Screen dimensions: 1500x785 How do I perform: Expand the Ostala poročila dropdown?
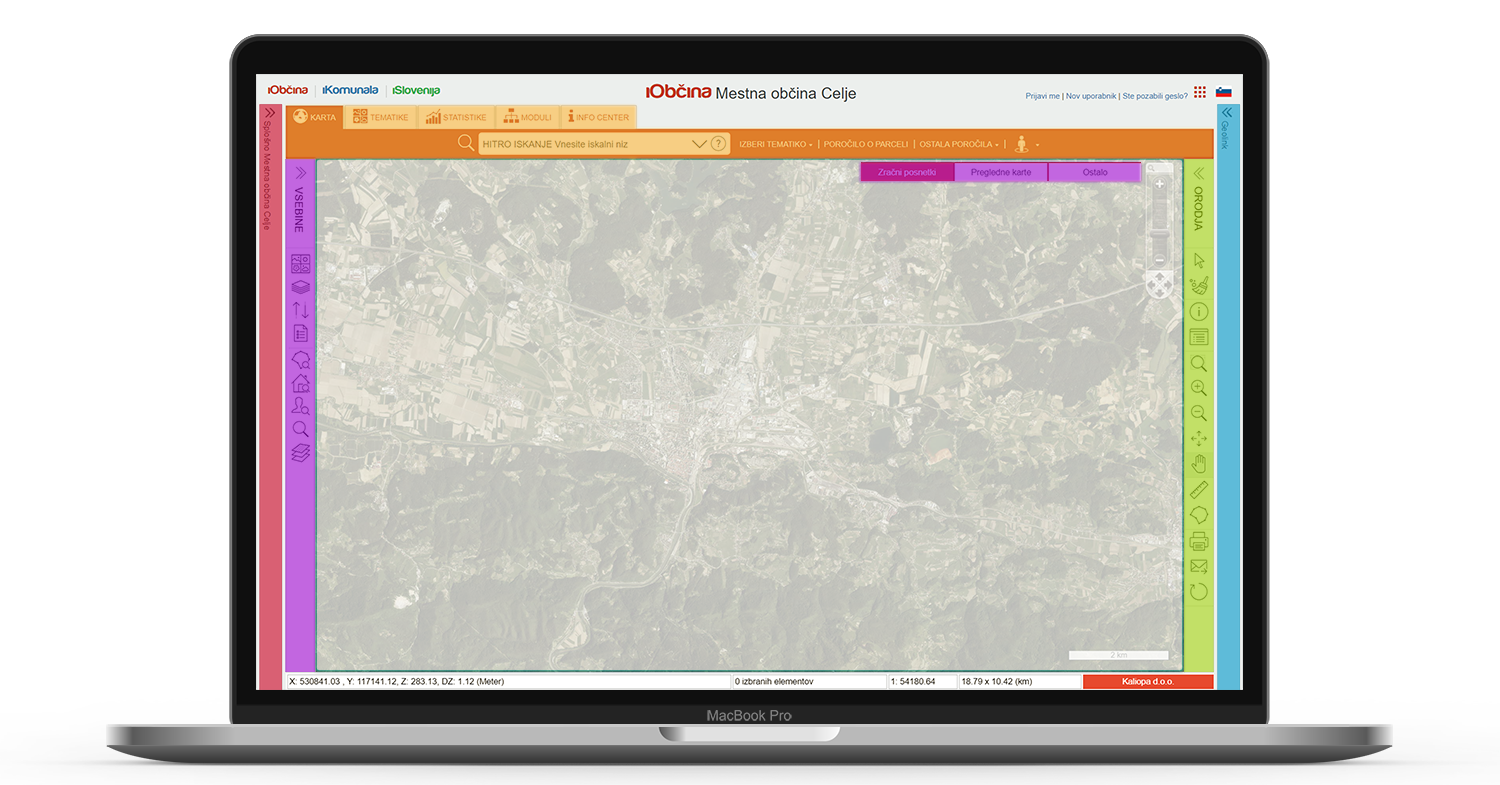tap(958, 144)
